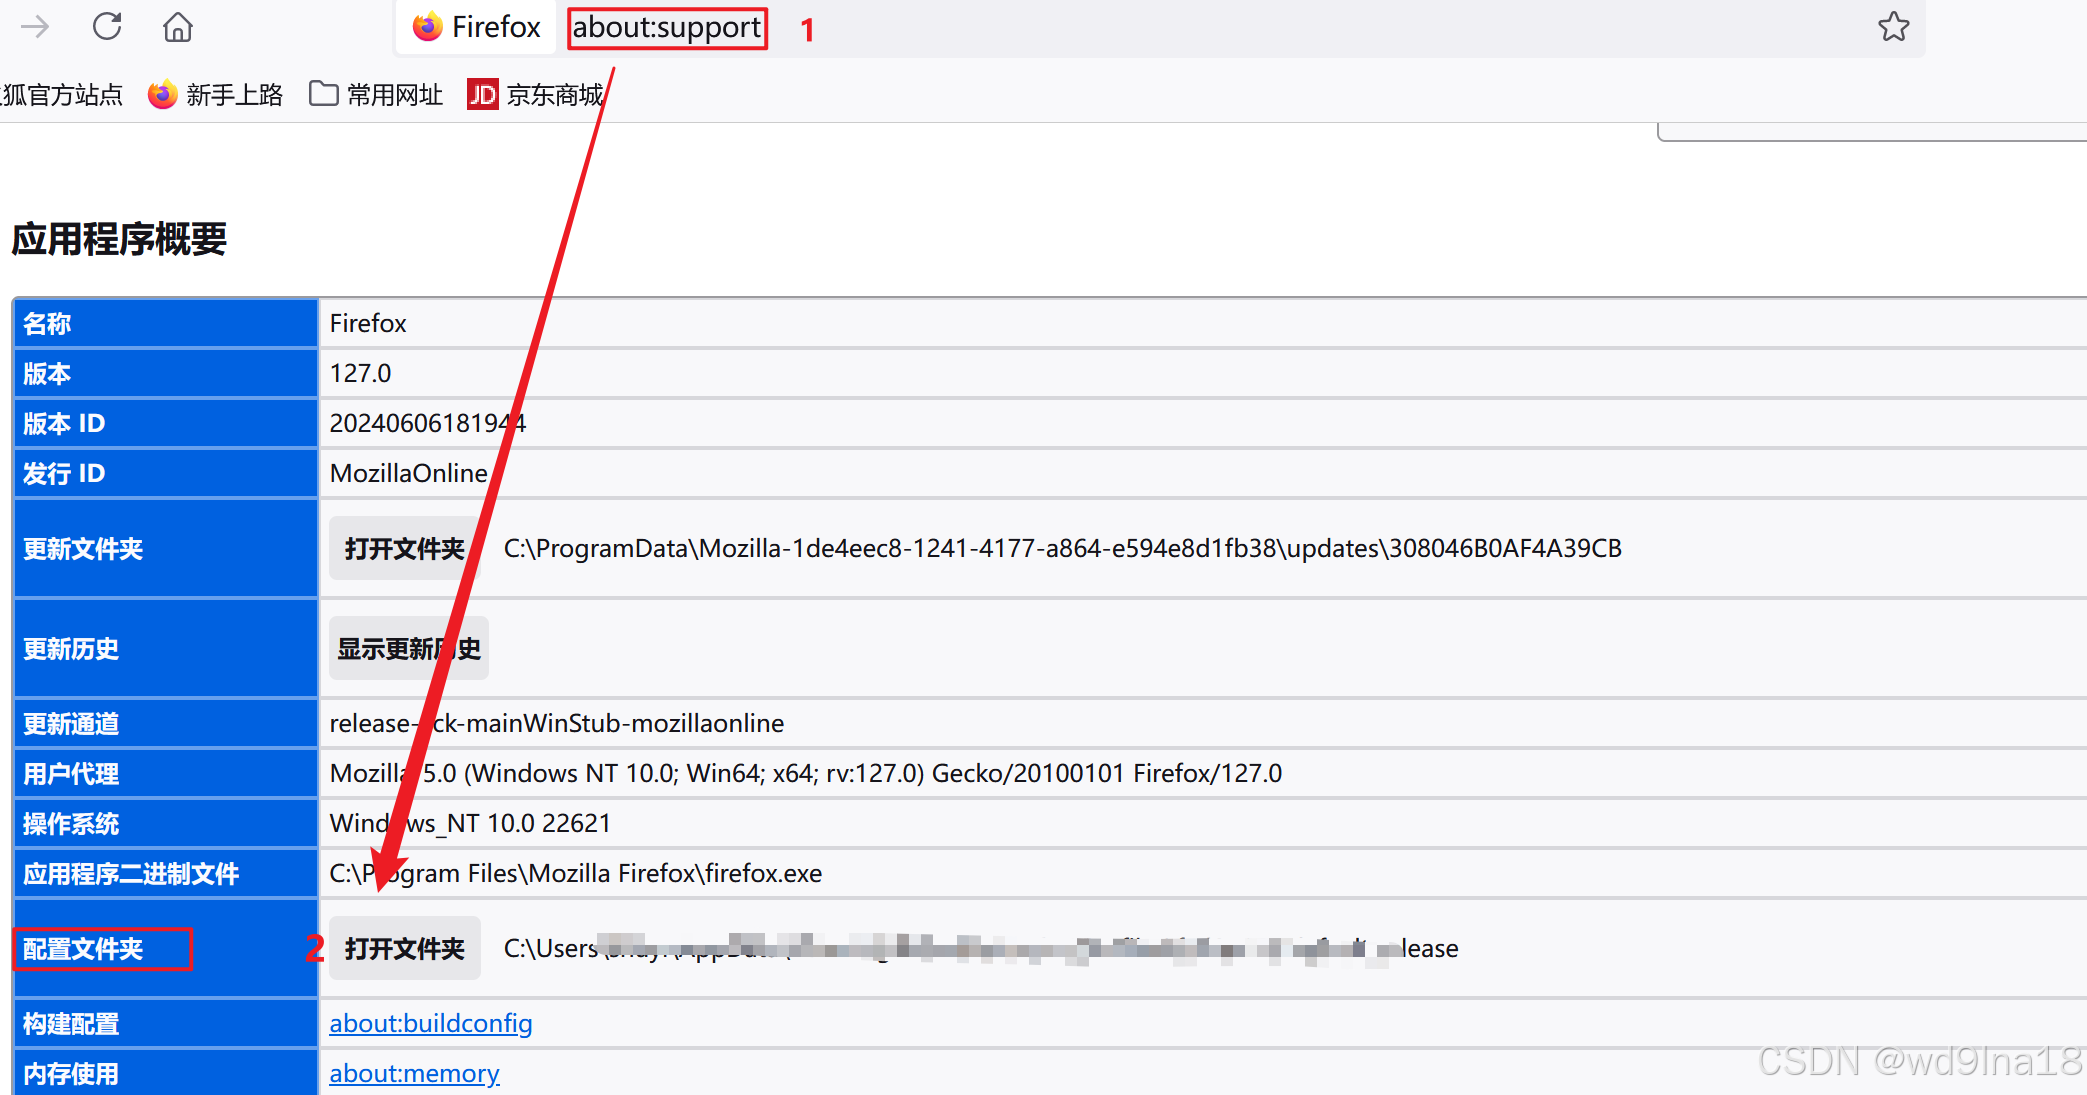Viewport: 2087px width, 1095px height.
Task: Select the release-cck-mainWinStub-mozillaonline channel text
Action: (x=557, y=723)
